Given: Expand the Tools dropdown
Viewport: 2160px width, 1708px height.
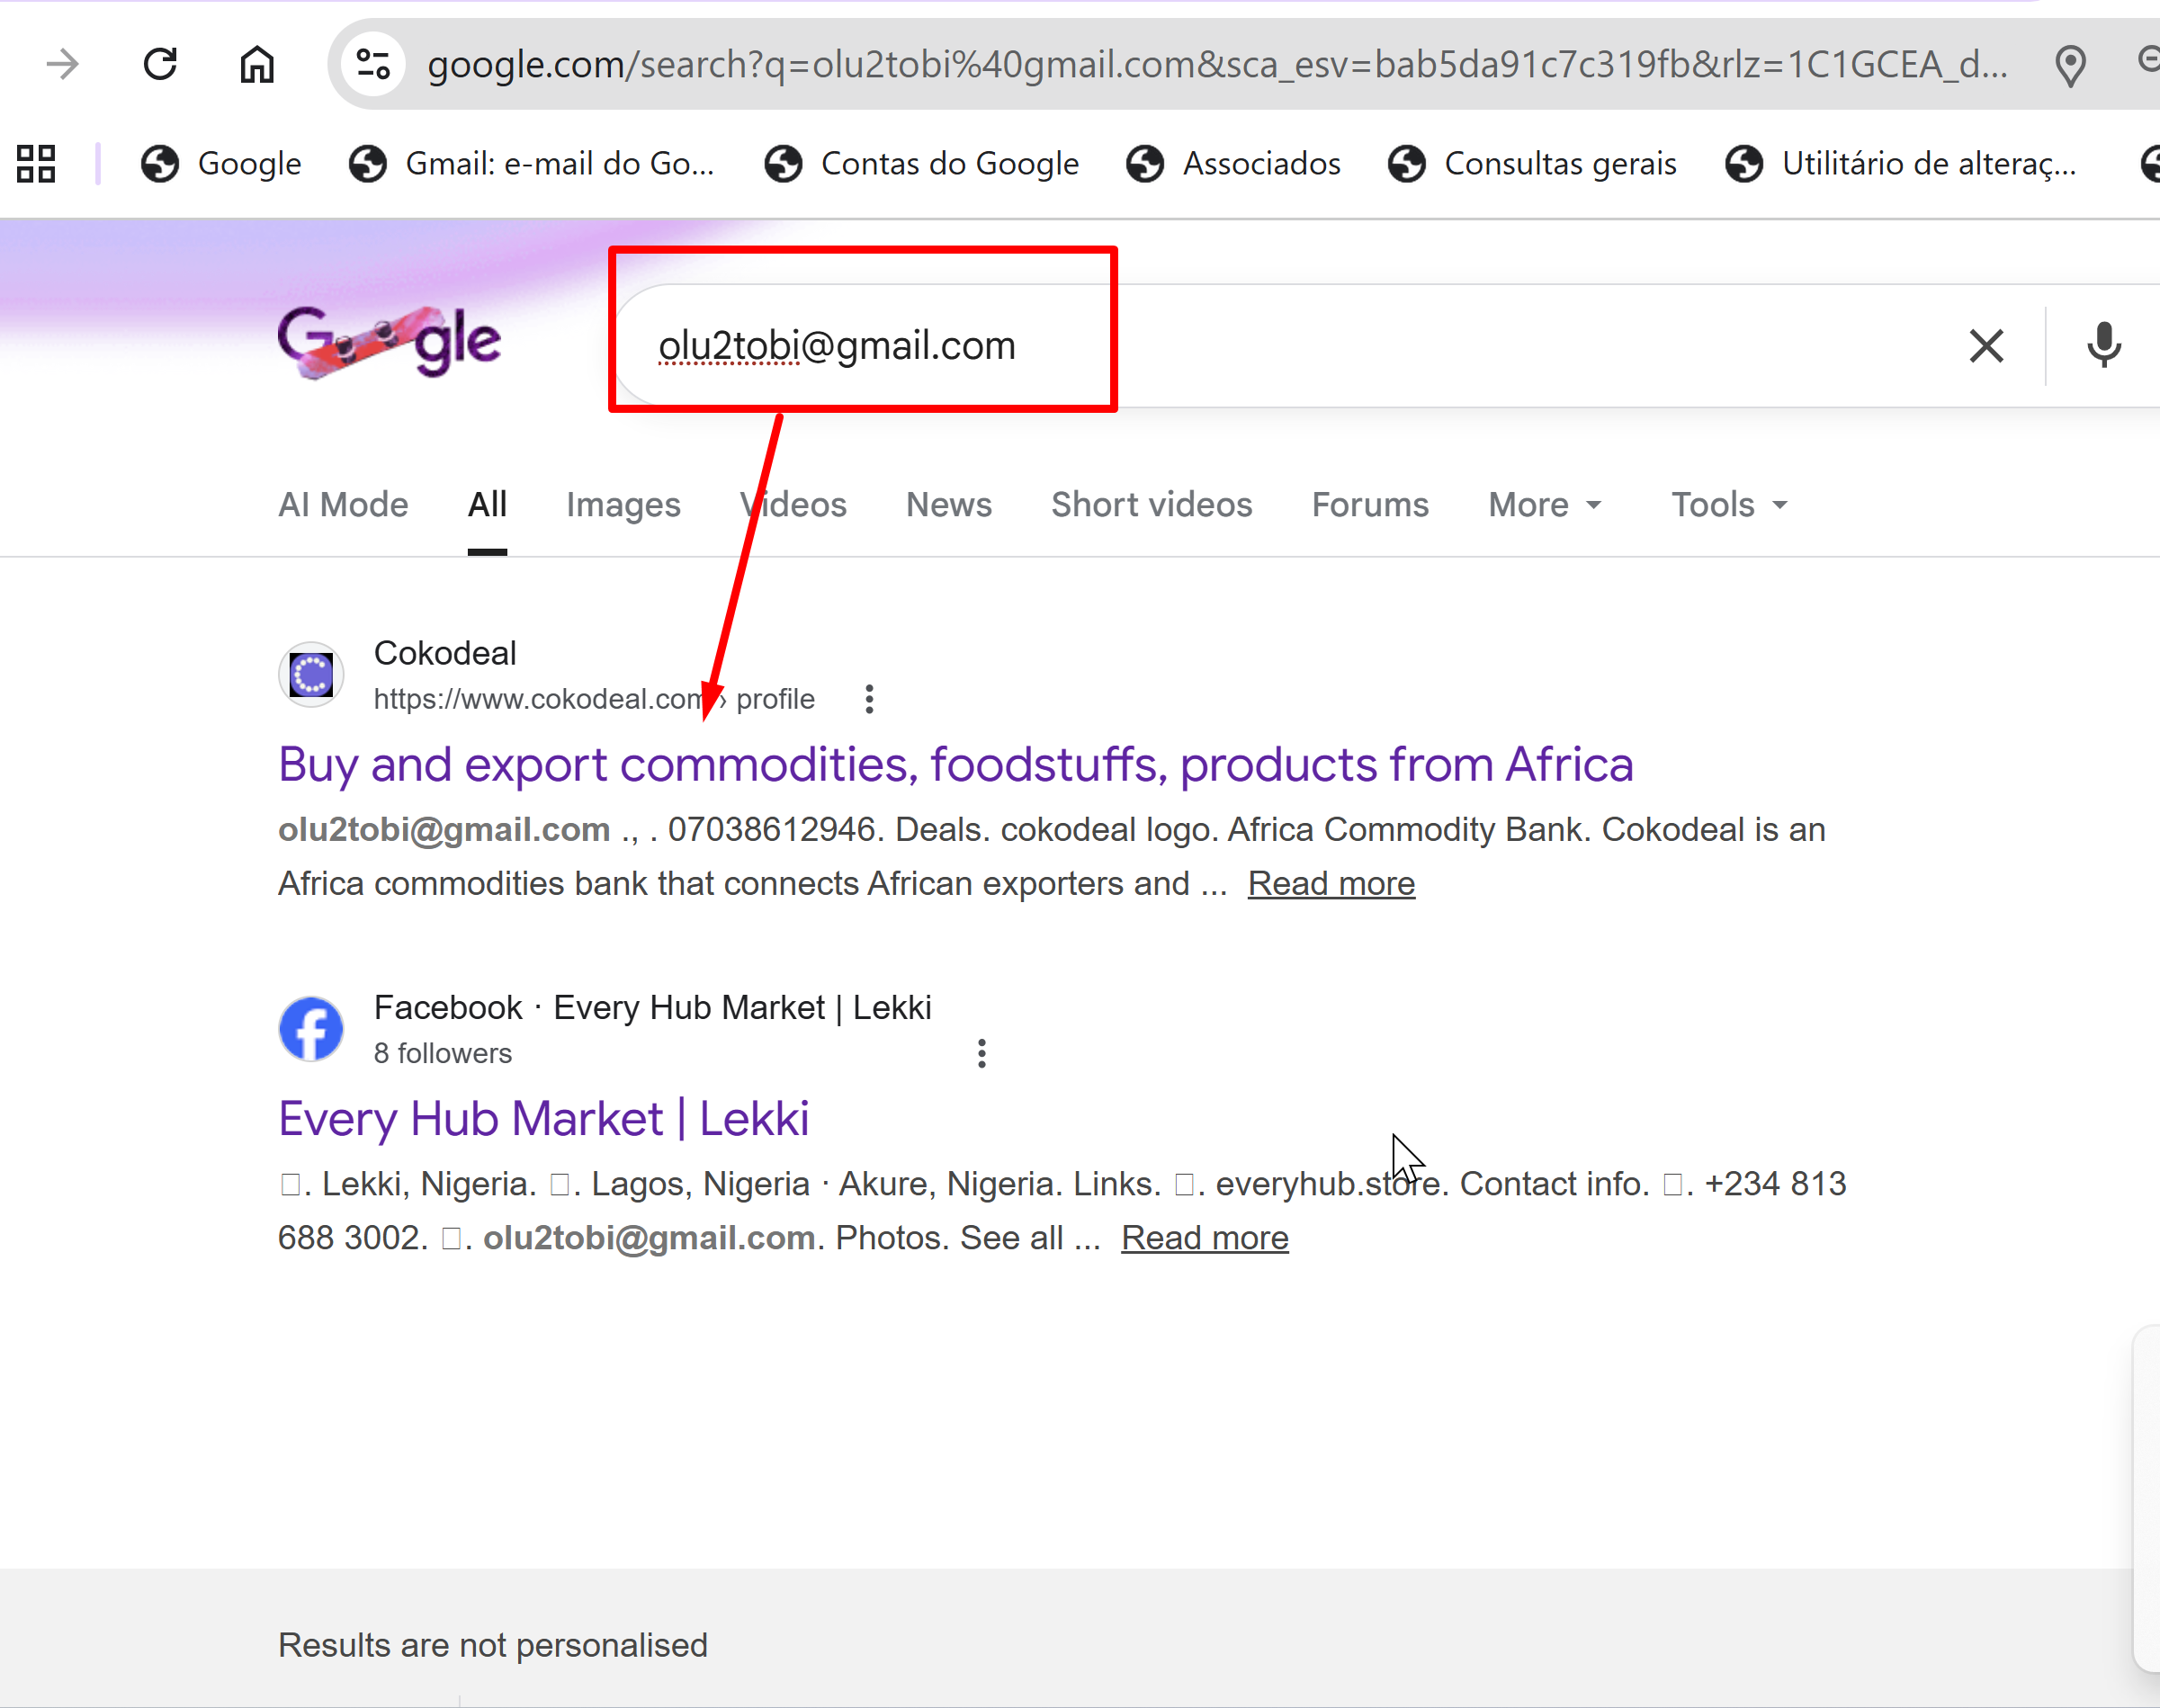Looking at the screenshot, I should point(1728,505).
